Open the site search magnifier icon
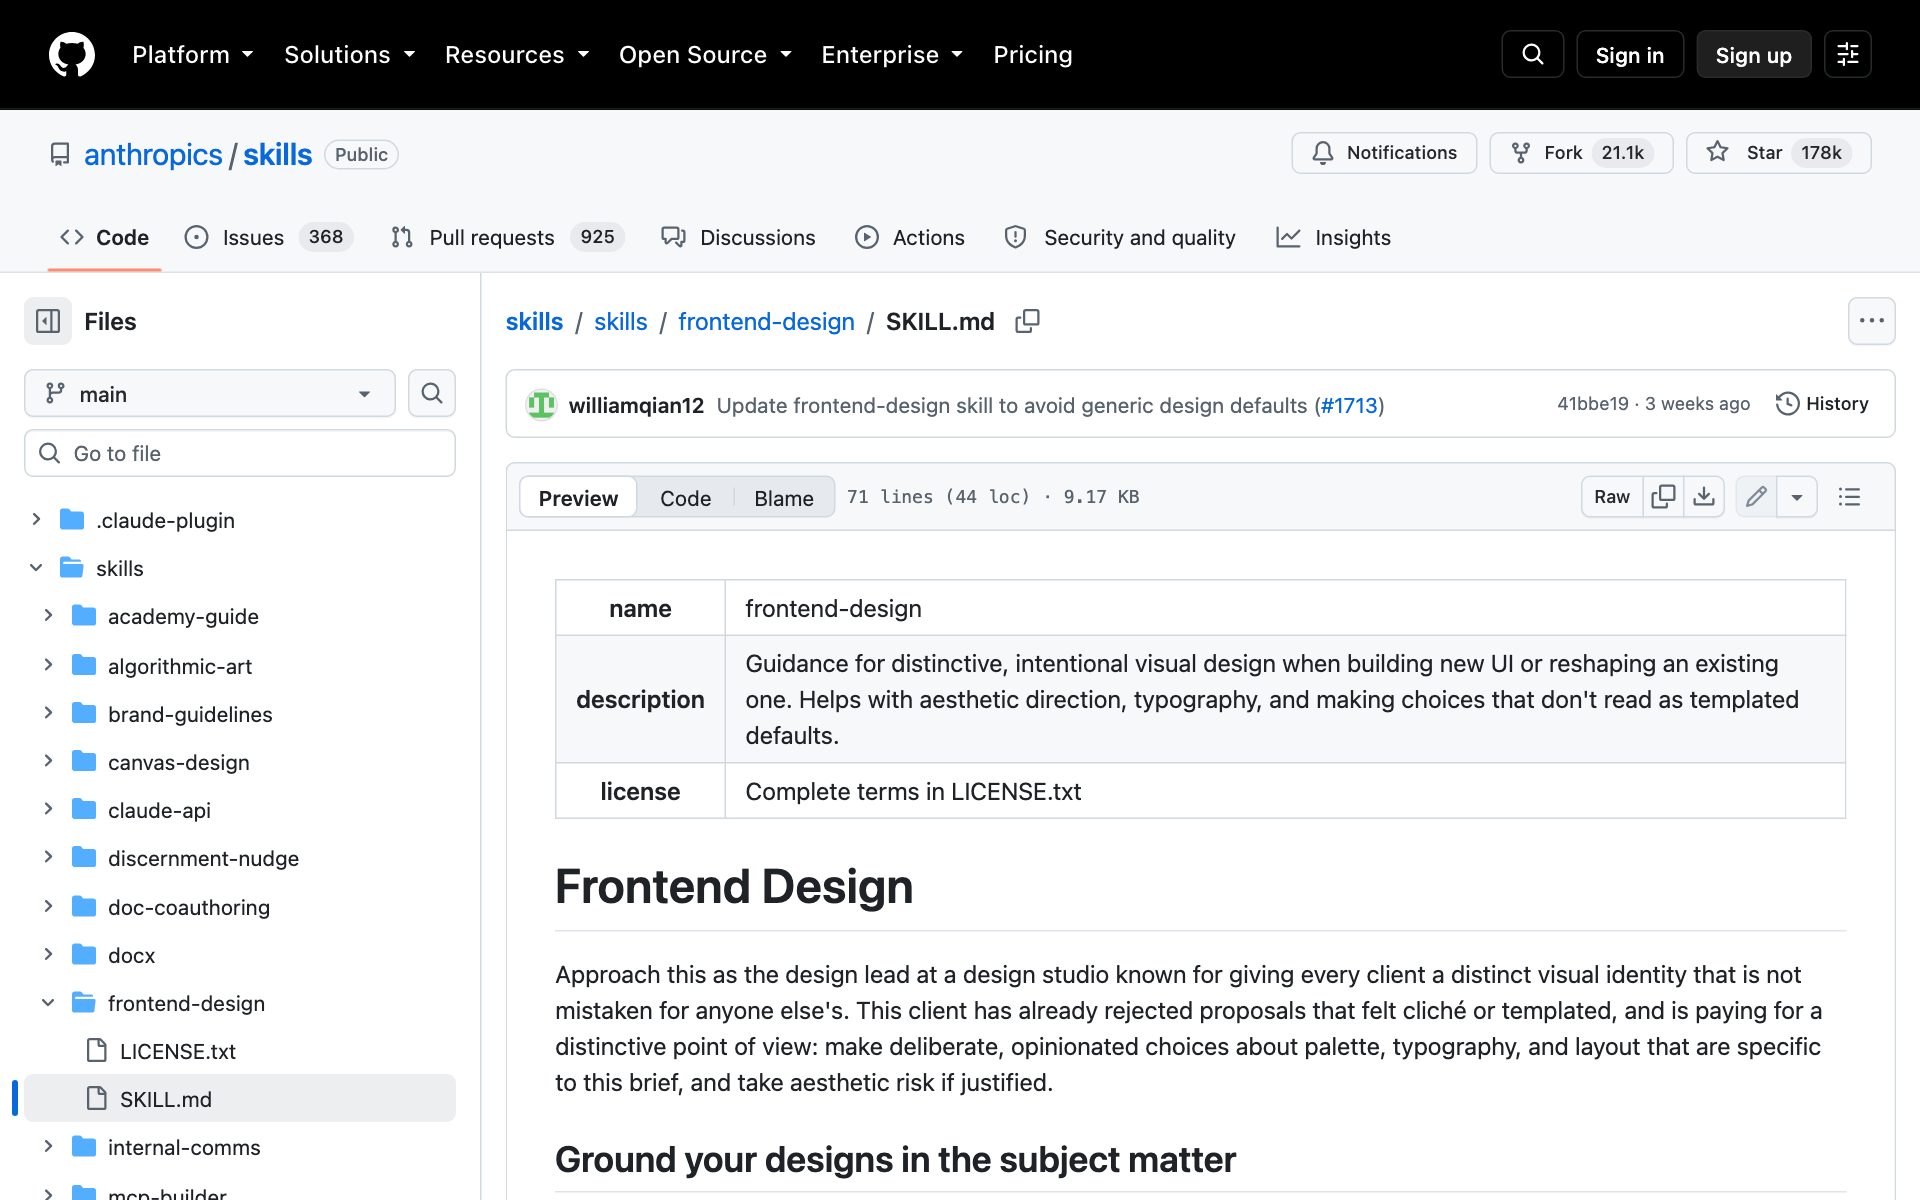 (x=1532, y=55)
